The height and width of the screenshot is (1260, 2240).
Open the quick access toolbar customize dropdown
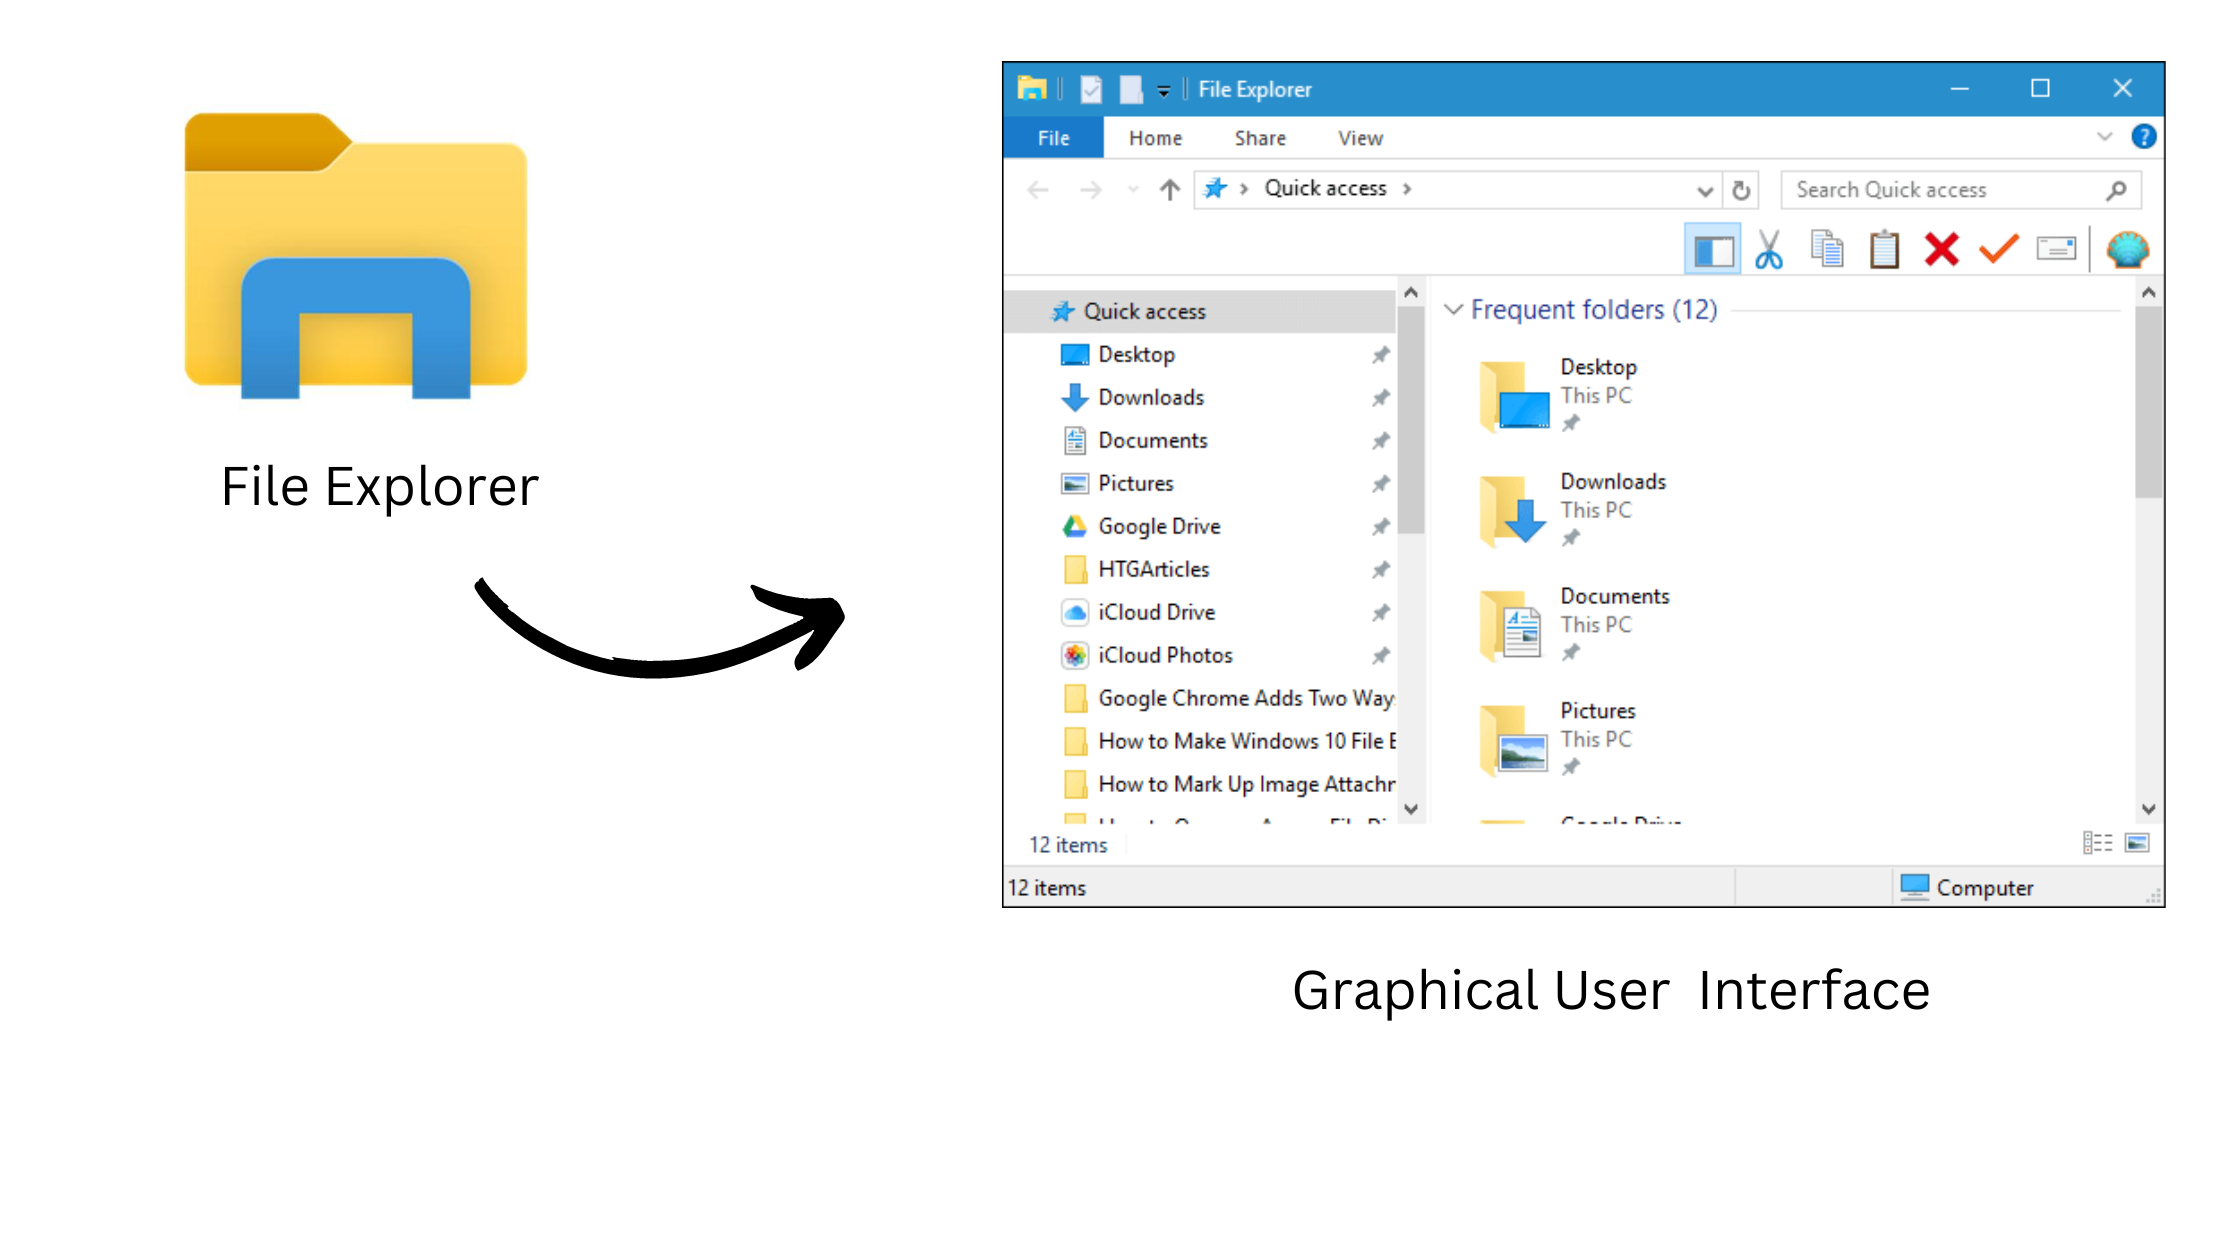click(1163, 91)
